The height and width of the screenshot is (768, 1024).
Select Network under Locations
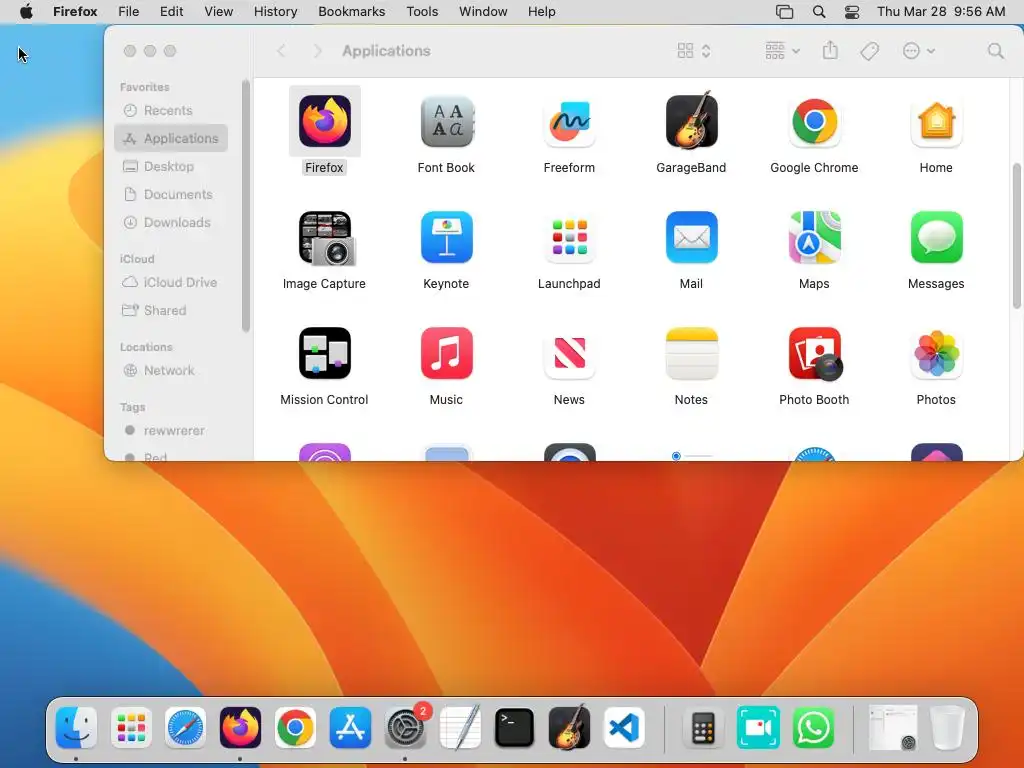point(171,371)
